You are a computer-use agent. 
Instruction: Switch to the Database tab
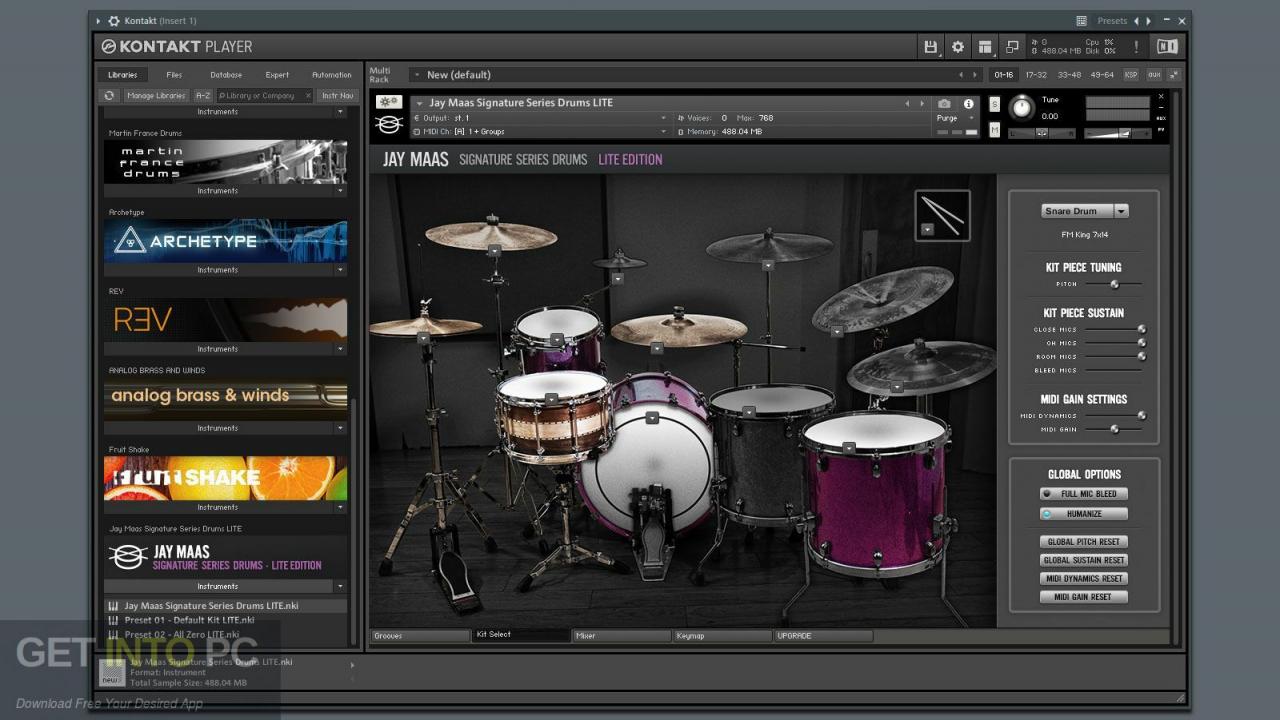[226, 75]
